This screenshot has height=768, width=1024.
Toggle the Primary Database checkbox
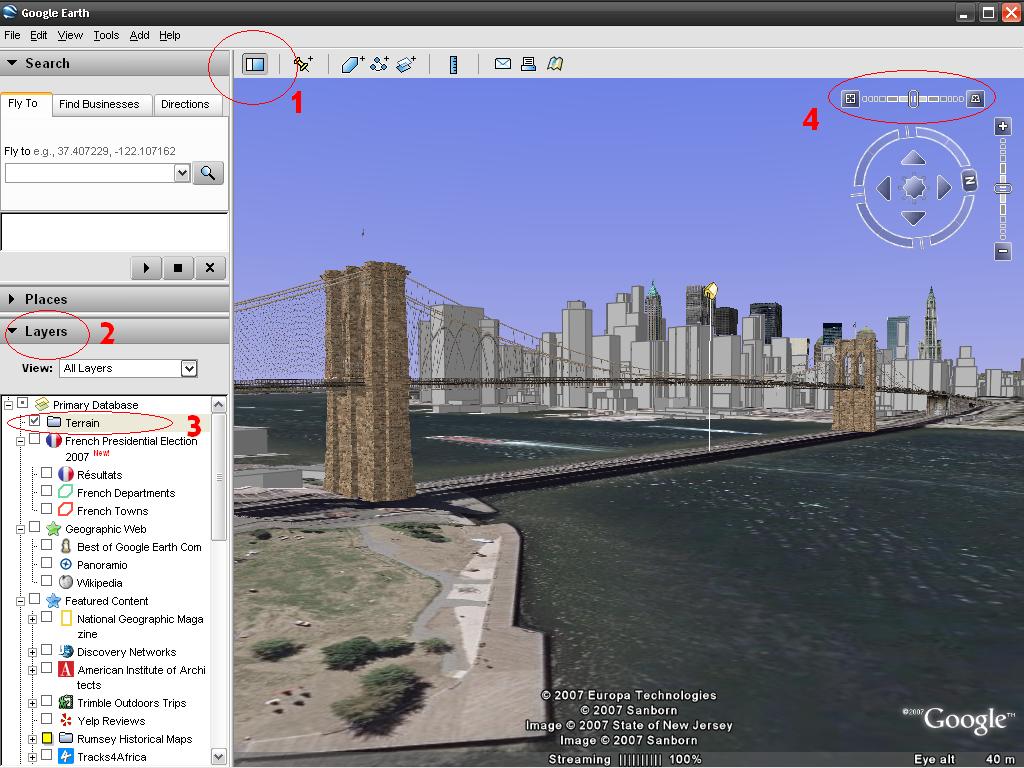click(x=23, y=403)
